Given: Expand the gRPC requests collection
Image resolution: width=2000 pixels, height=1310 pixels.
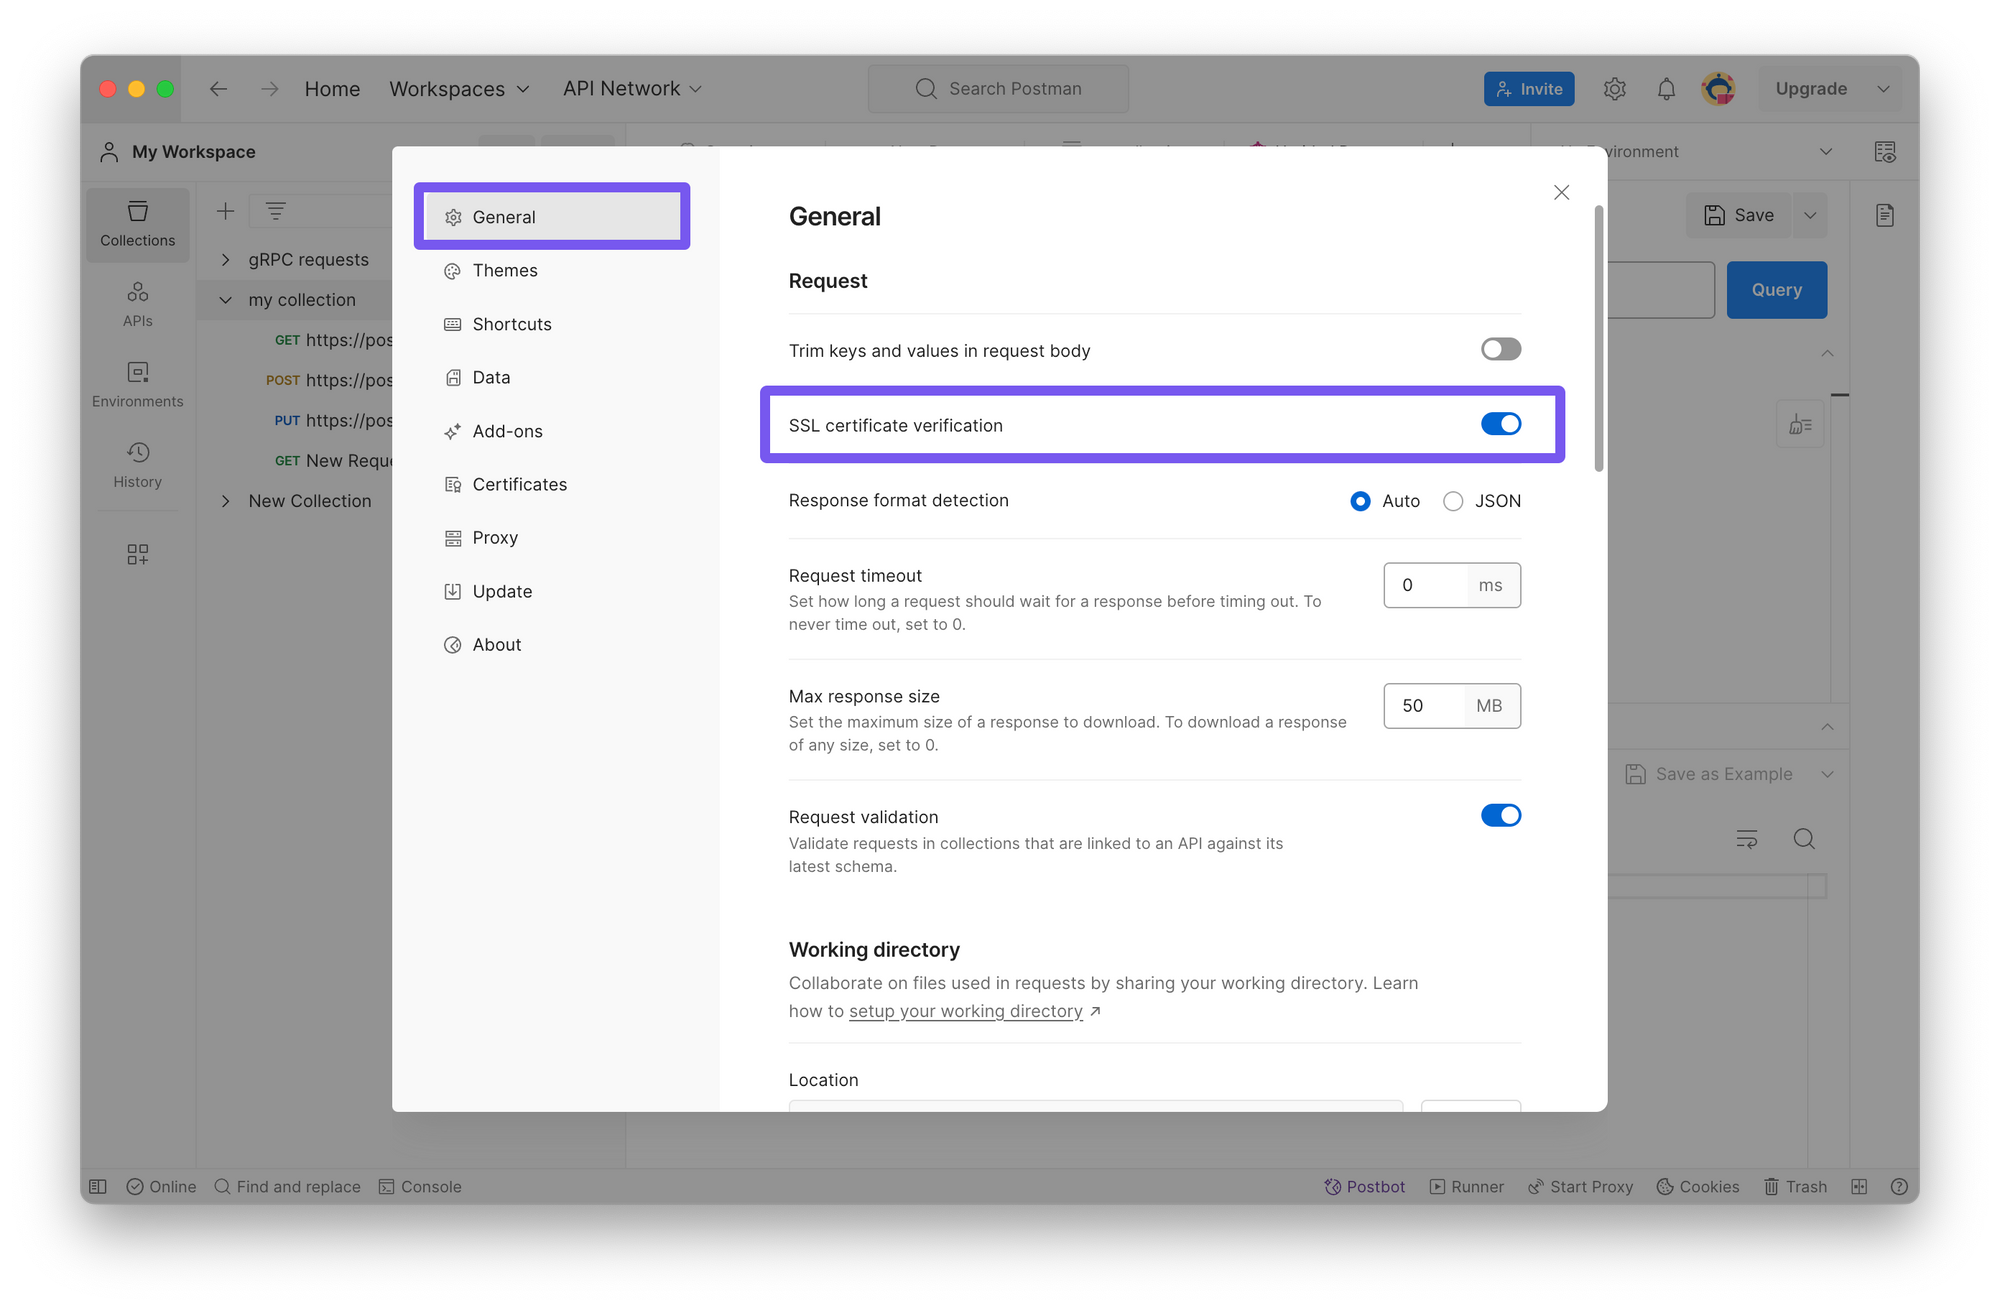Looking at the screenshot, I should [226, 260].
